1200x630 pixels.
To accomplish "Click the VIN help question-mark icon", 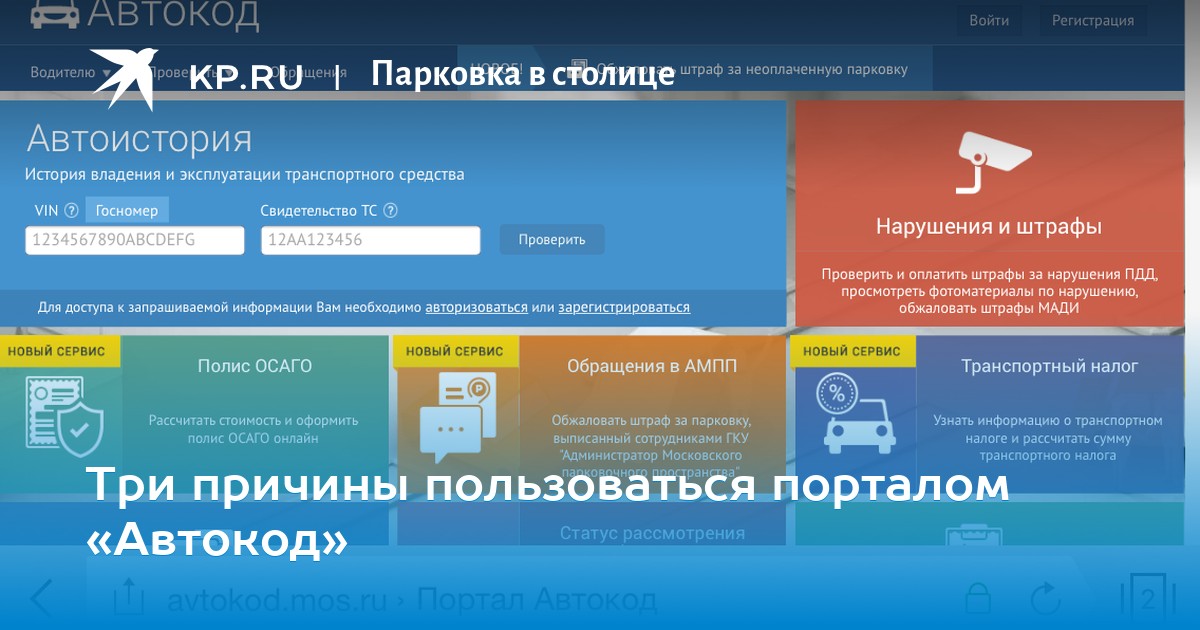I will (x=71, y=211).
